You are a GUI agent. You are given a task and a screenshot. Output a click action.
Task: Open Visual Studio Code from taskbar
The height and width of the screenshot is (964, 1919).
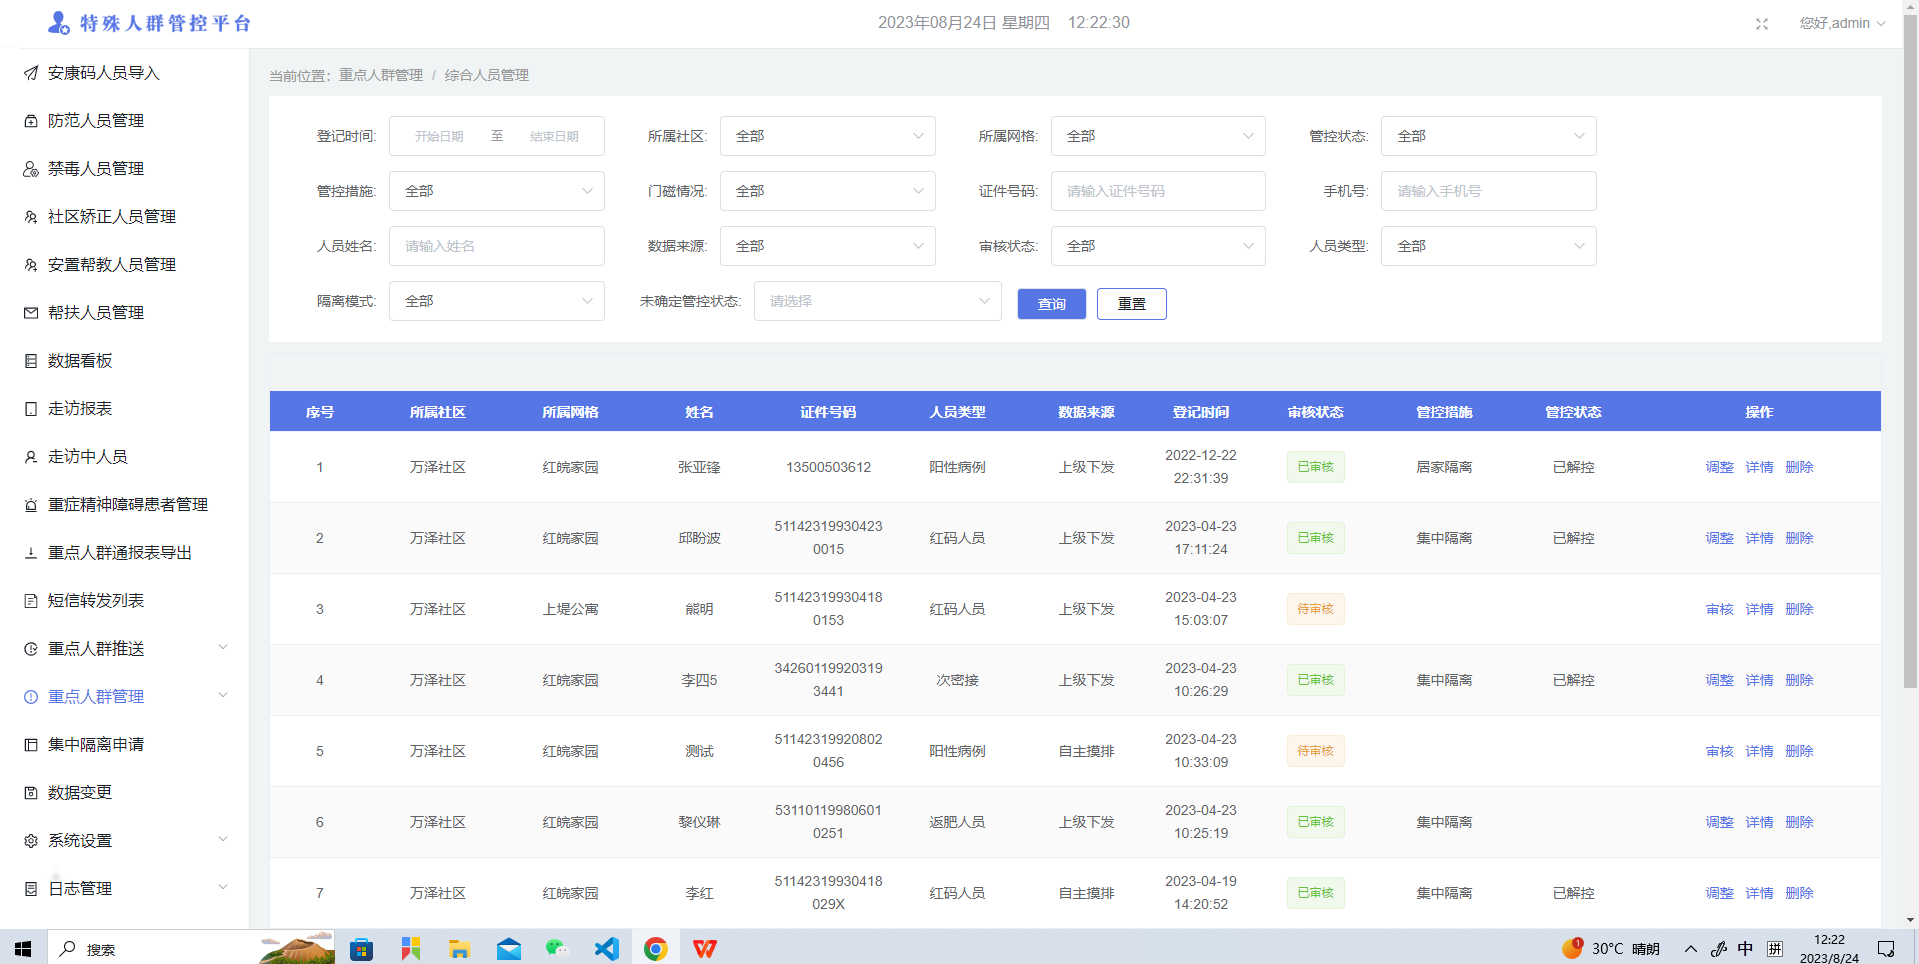point(606,948)
